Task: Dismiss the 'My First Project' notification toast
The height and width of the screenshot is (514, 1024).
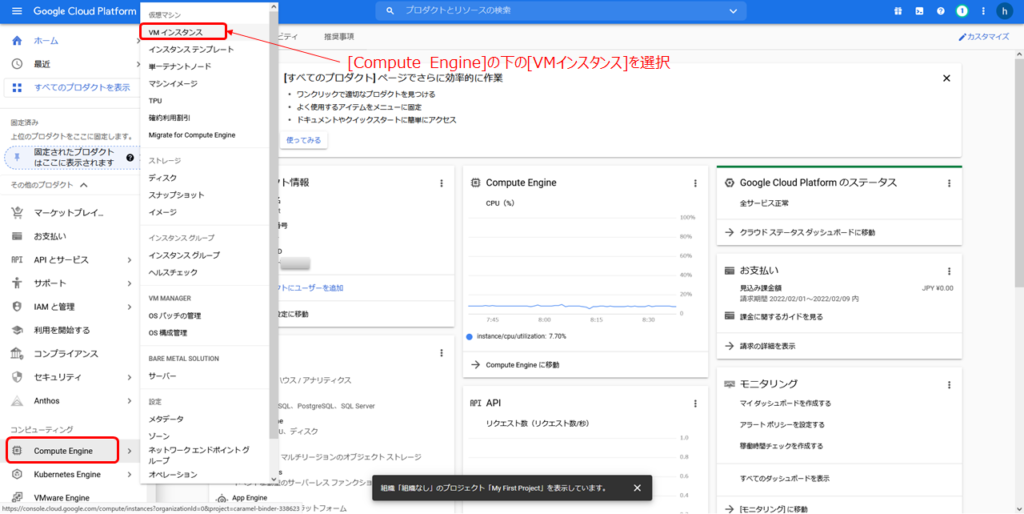Action: (637, 488)
